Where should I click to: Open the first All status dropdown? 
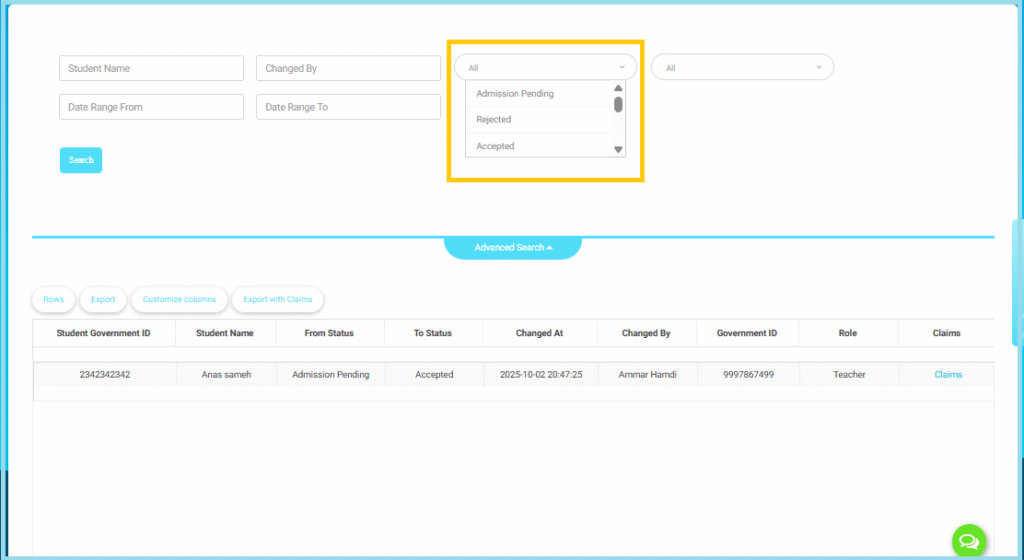click(545, 68)
